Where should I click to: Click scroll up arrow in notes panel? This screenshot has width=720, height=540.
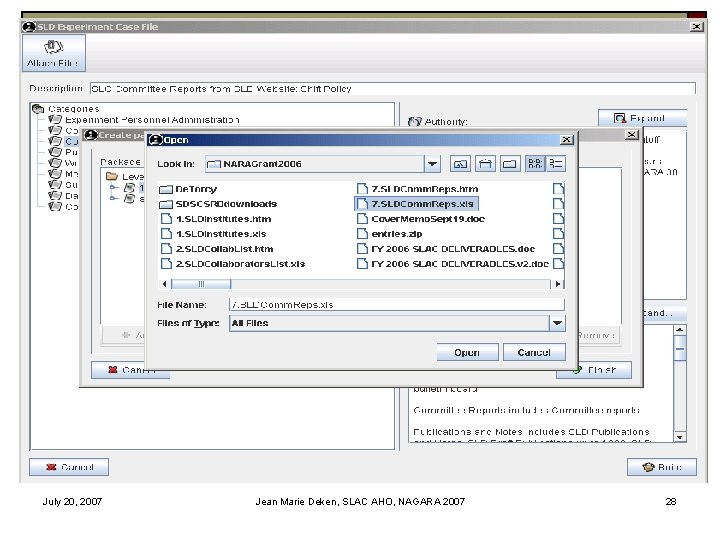coord(680,330)
